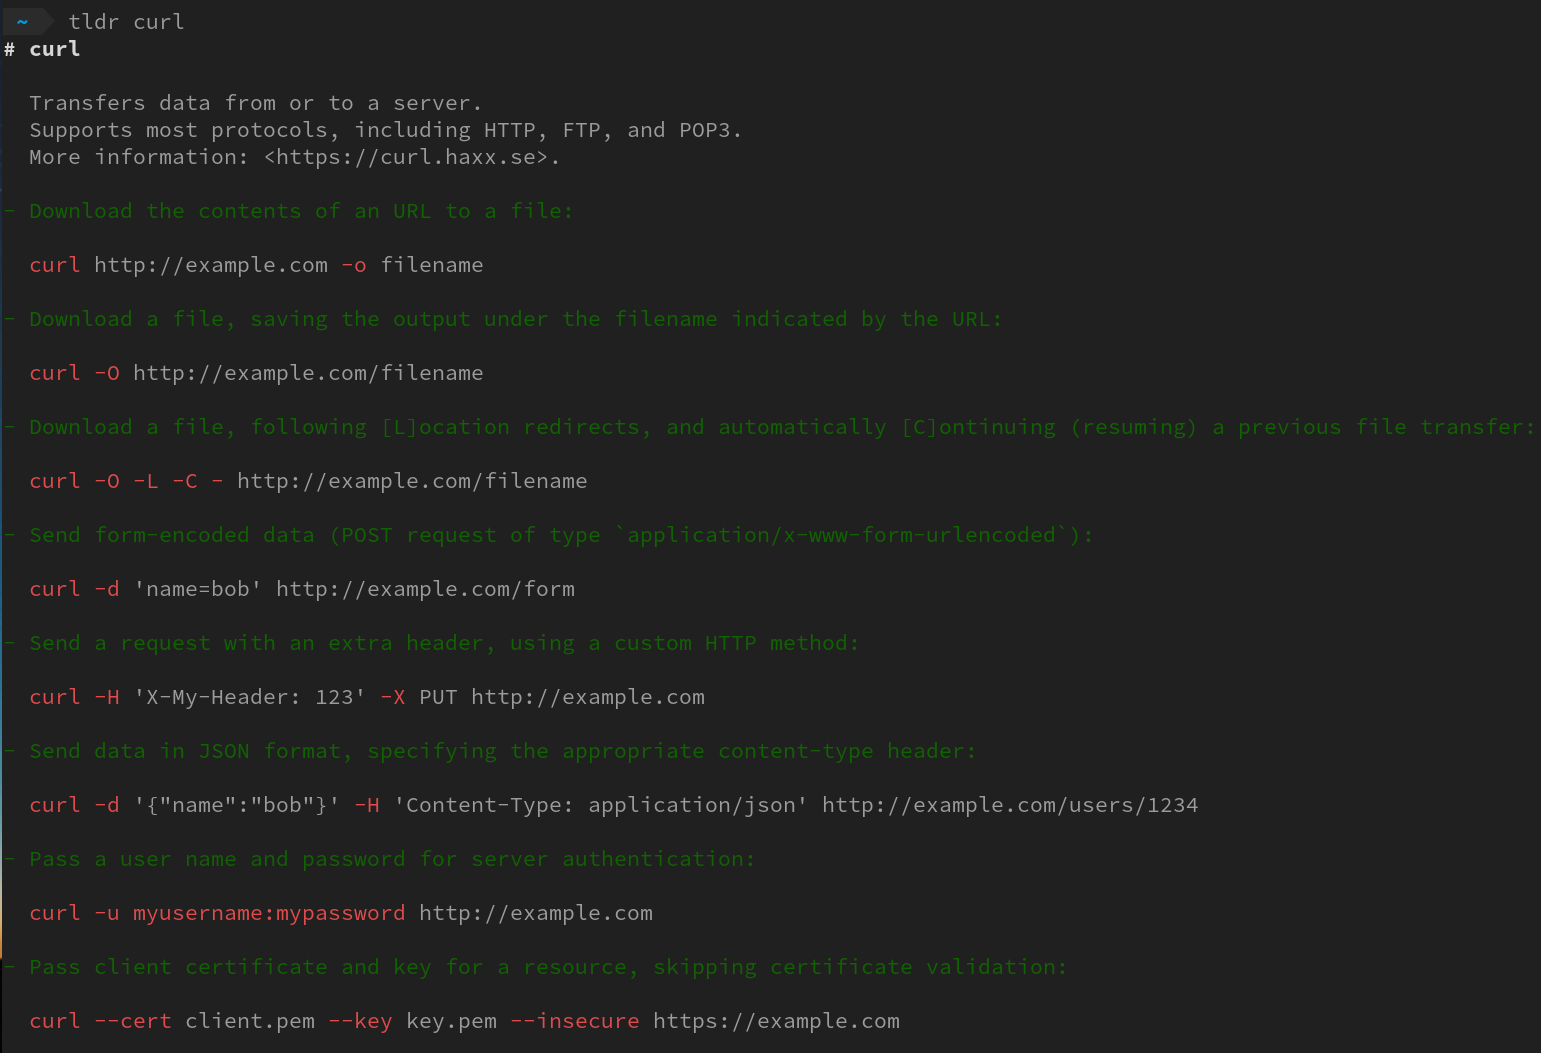Click the 'Content-Type: application/json' header string

point(600,805)
